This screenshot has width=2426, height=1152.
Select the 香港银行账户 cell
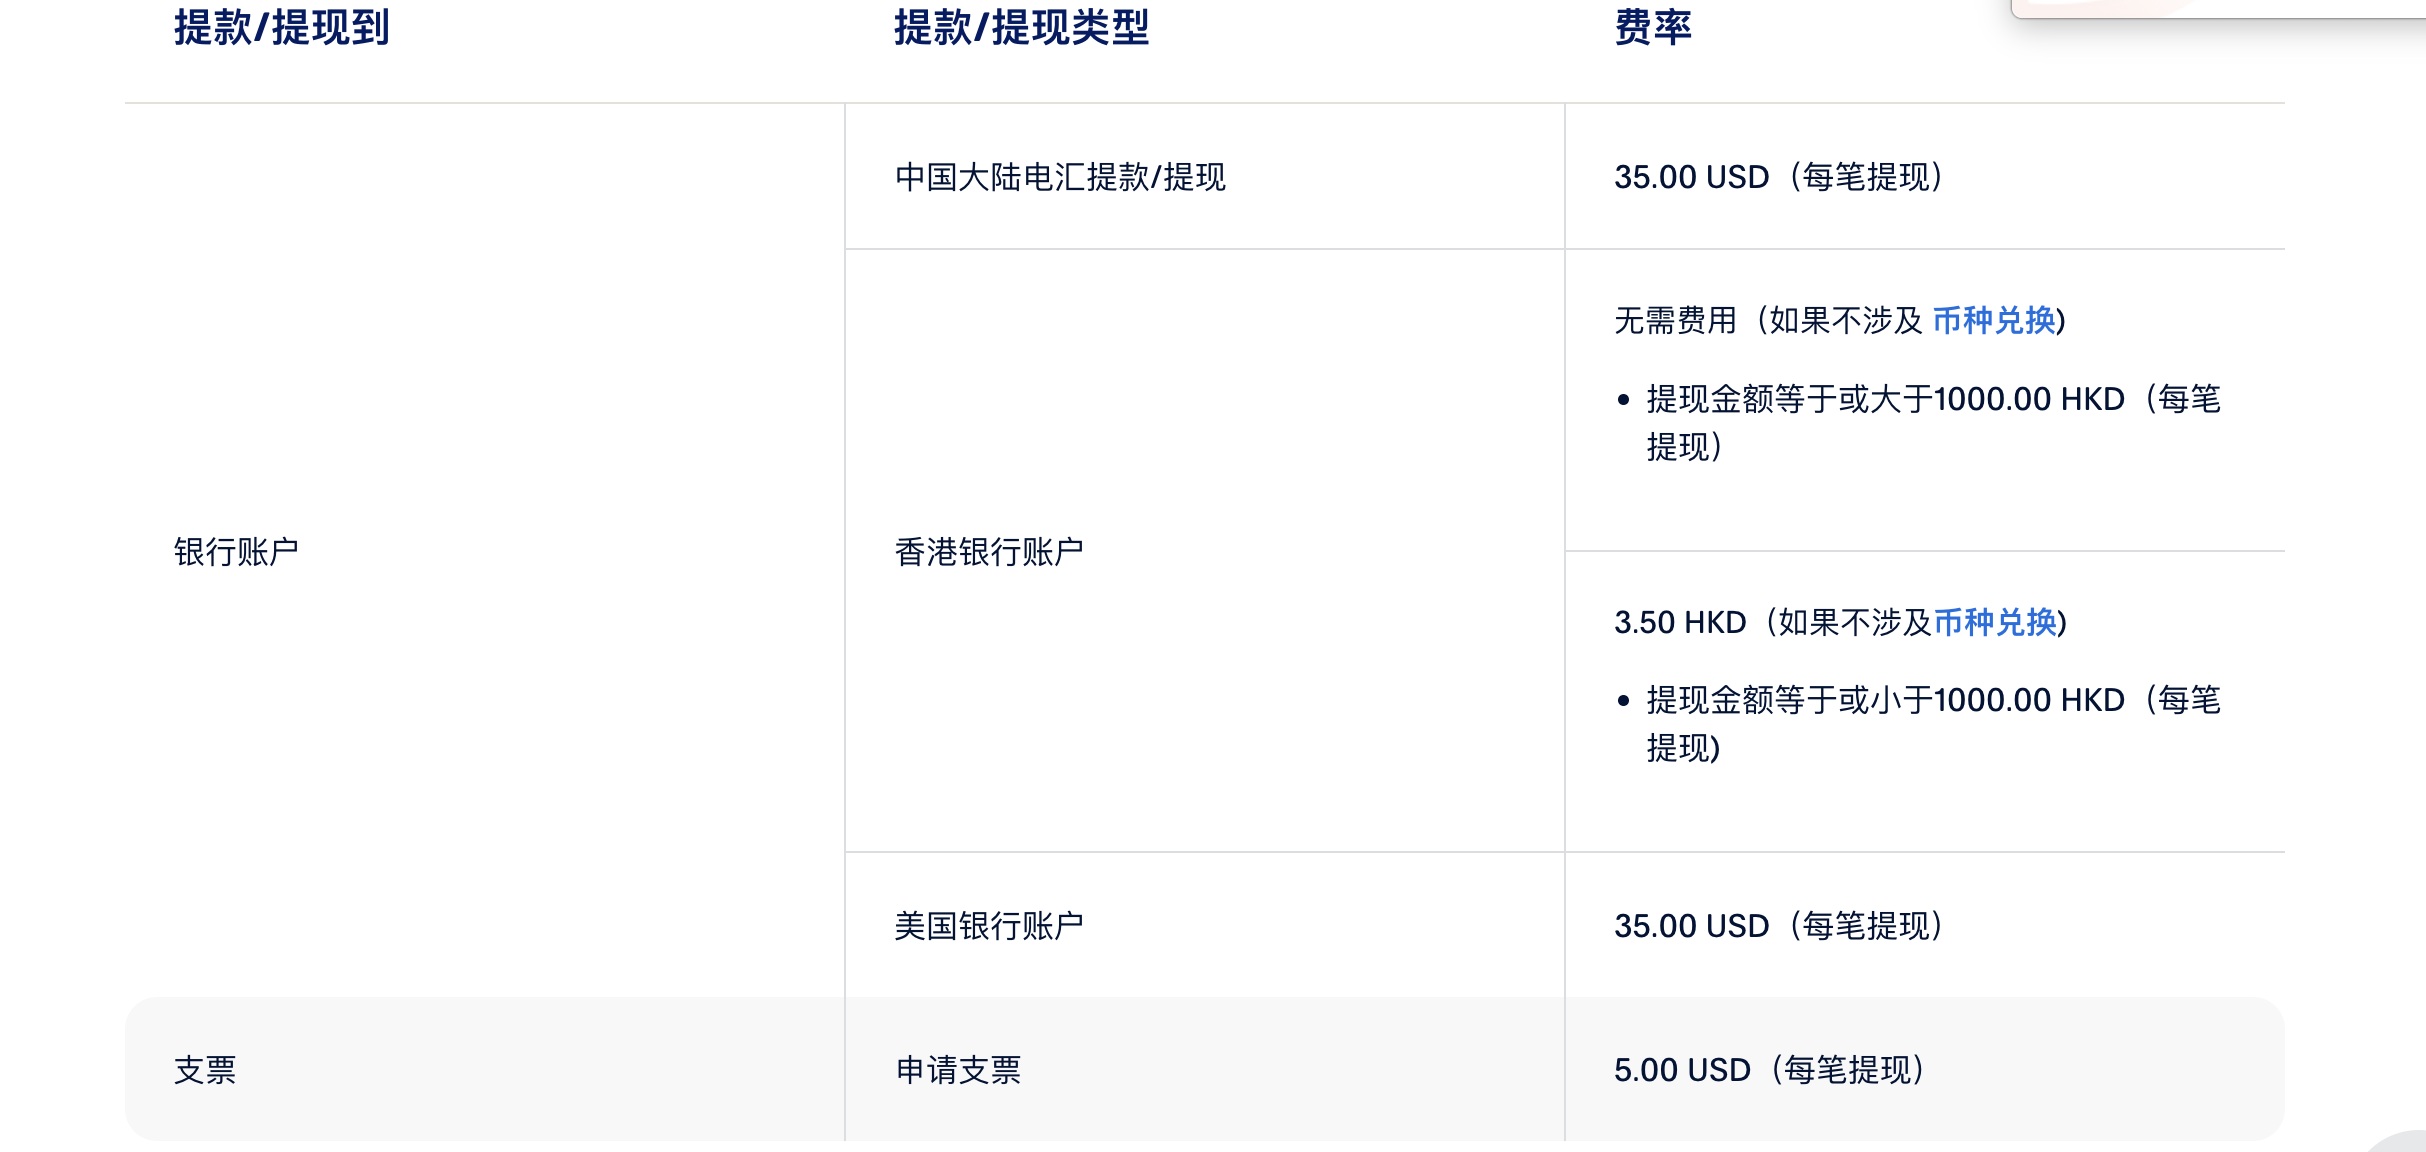tap(988, 552)
